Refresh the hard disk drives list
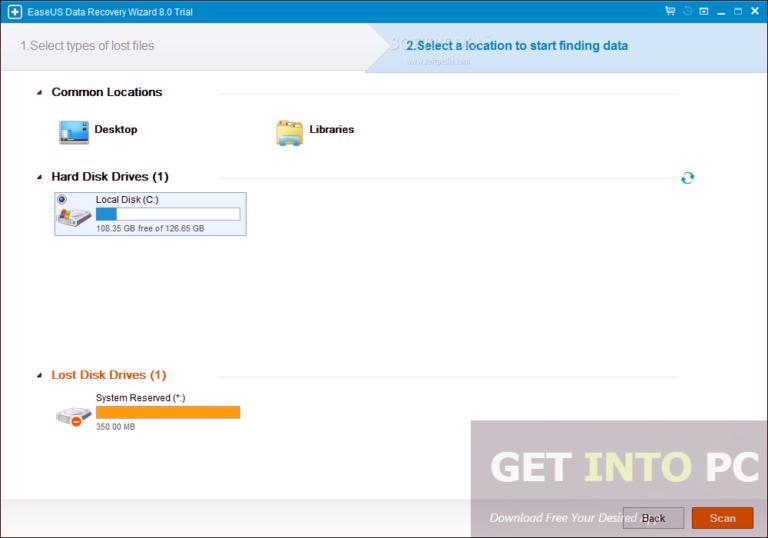The width and height of the screenshot is (768, 538). (688, 177)
